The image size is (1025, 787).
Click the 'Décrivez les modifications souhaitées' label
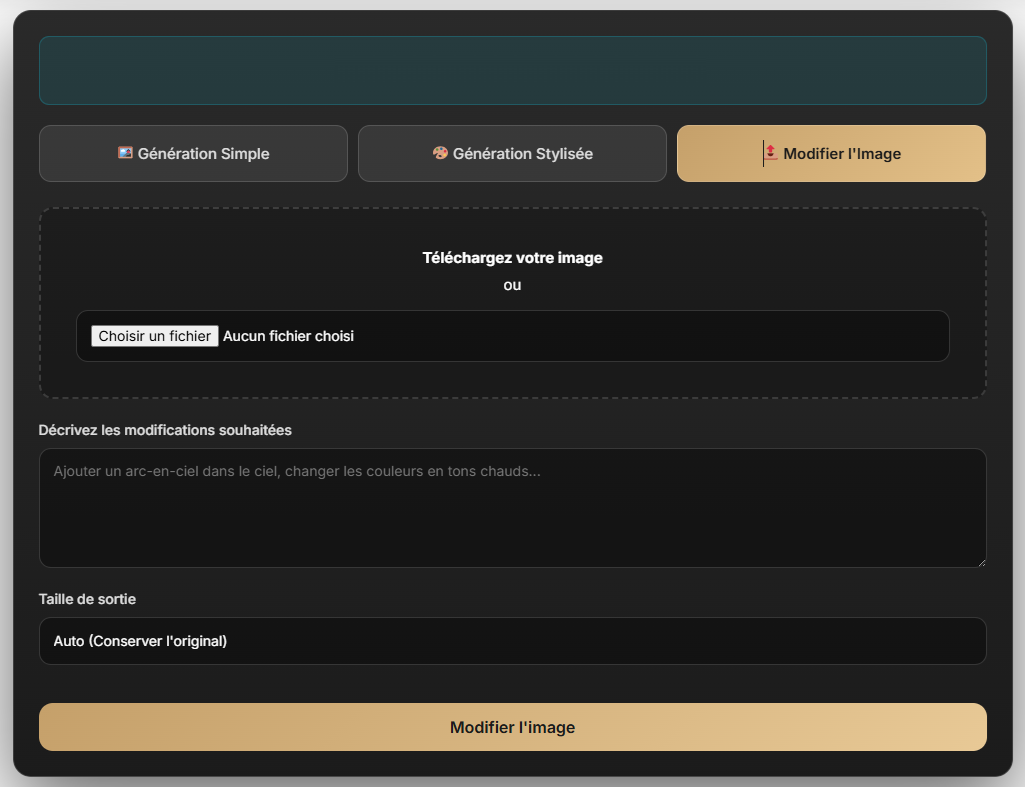[165, 430]
